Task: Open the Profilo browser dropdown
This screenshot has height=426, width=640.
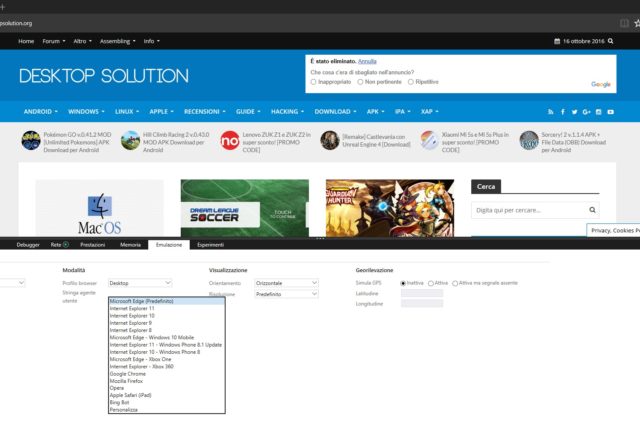Action: 140,283
